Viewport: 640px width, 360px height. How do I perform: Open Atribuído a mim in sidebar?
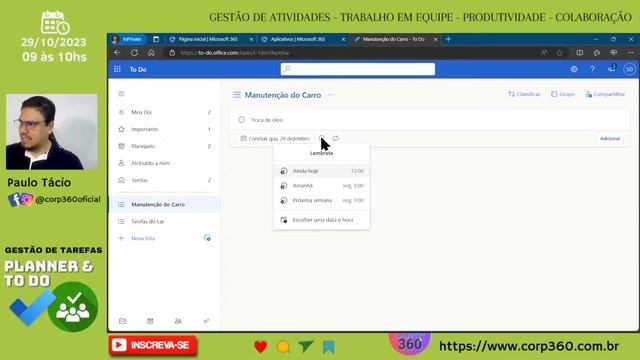tap(164, 163)
